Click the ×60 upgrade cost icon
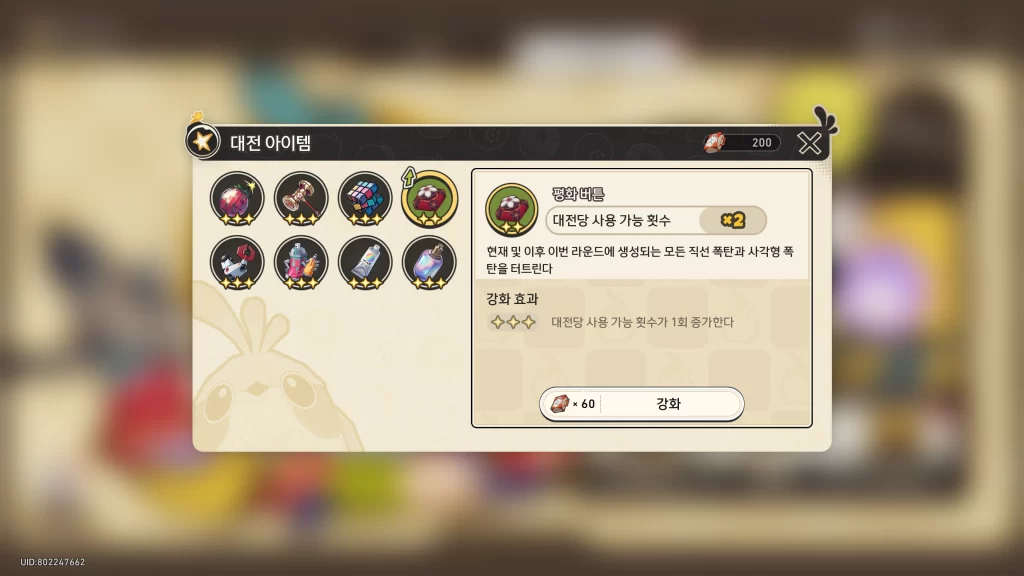Viewport: 1024px width, 576px height. click(x=560, y=404)
